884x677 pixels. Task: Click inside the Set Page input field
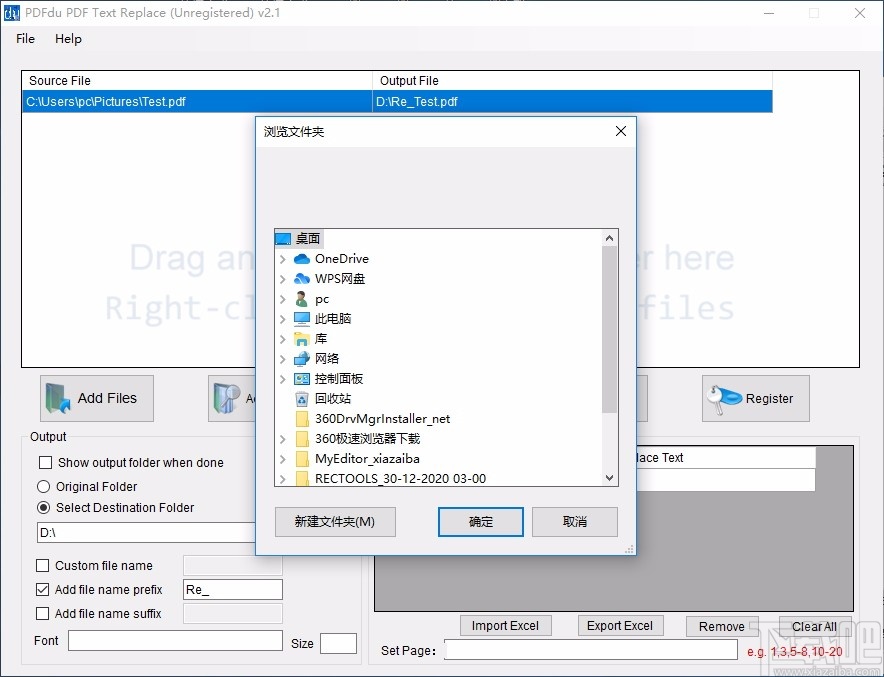point(590,650)
